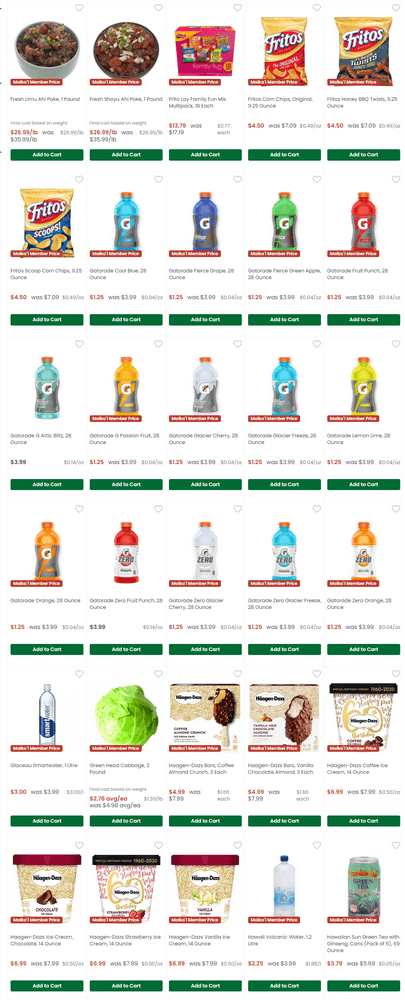Toggle favorite for Frito Lay Family Fun Mix
405x1000 pixels.
[237, 8]
